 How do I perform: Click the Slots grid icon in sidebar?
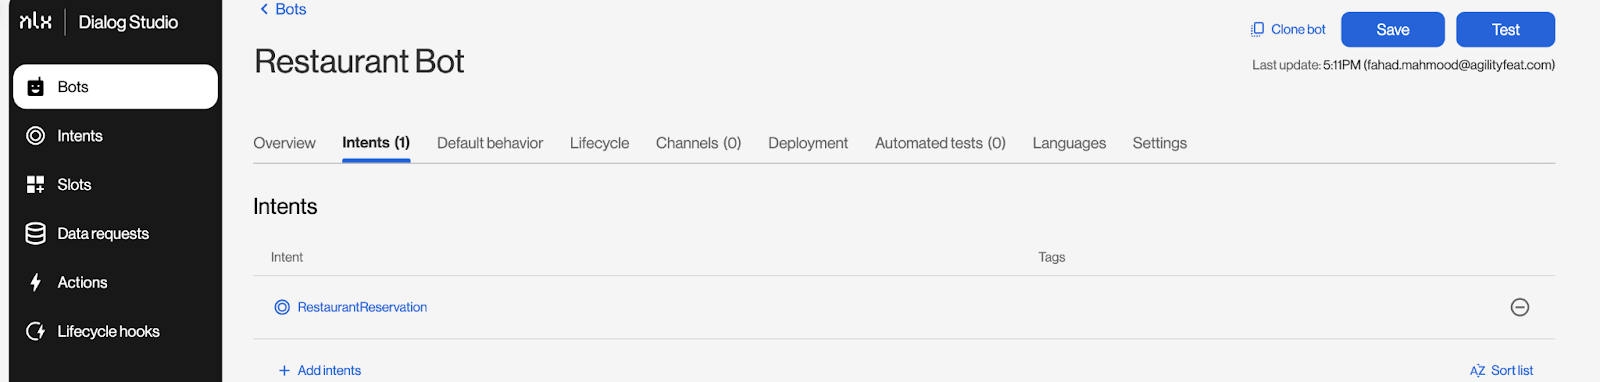(35, 185)
